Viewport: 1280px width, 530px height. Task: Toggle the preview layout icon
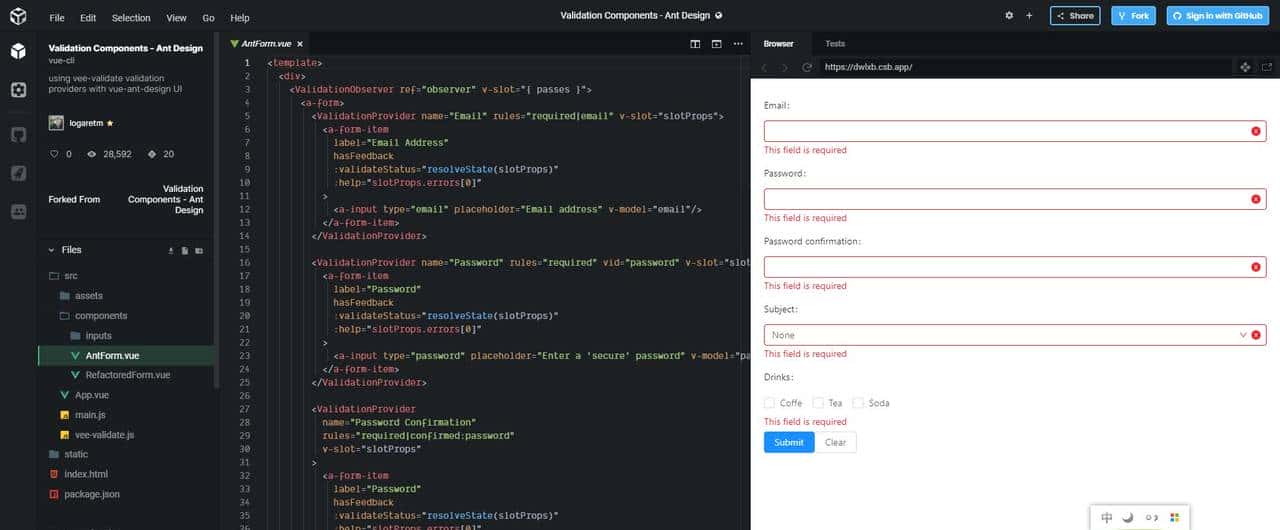(x=716, y=44)
